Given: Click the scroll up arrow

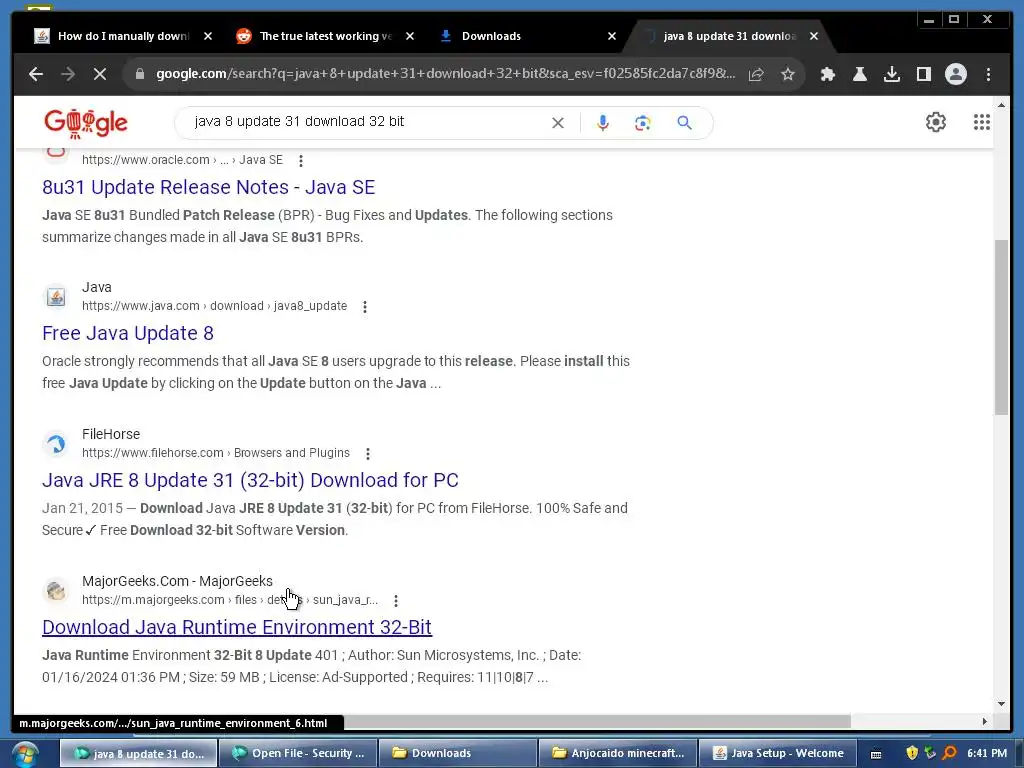Looking at the screenshot, I should [1002, 104].
